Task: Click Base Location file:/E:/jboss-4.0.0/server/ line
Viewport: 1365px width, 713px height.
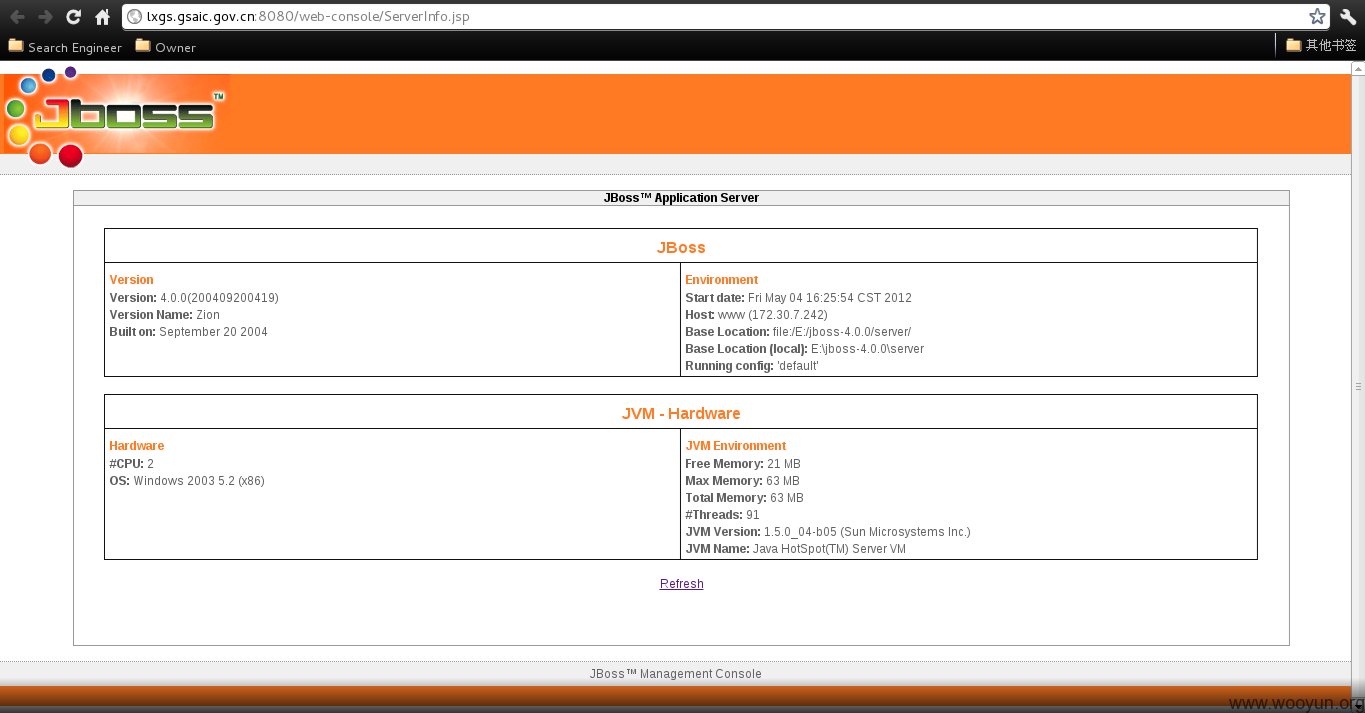Action: (798, 332)
